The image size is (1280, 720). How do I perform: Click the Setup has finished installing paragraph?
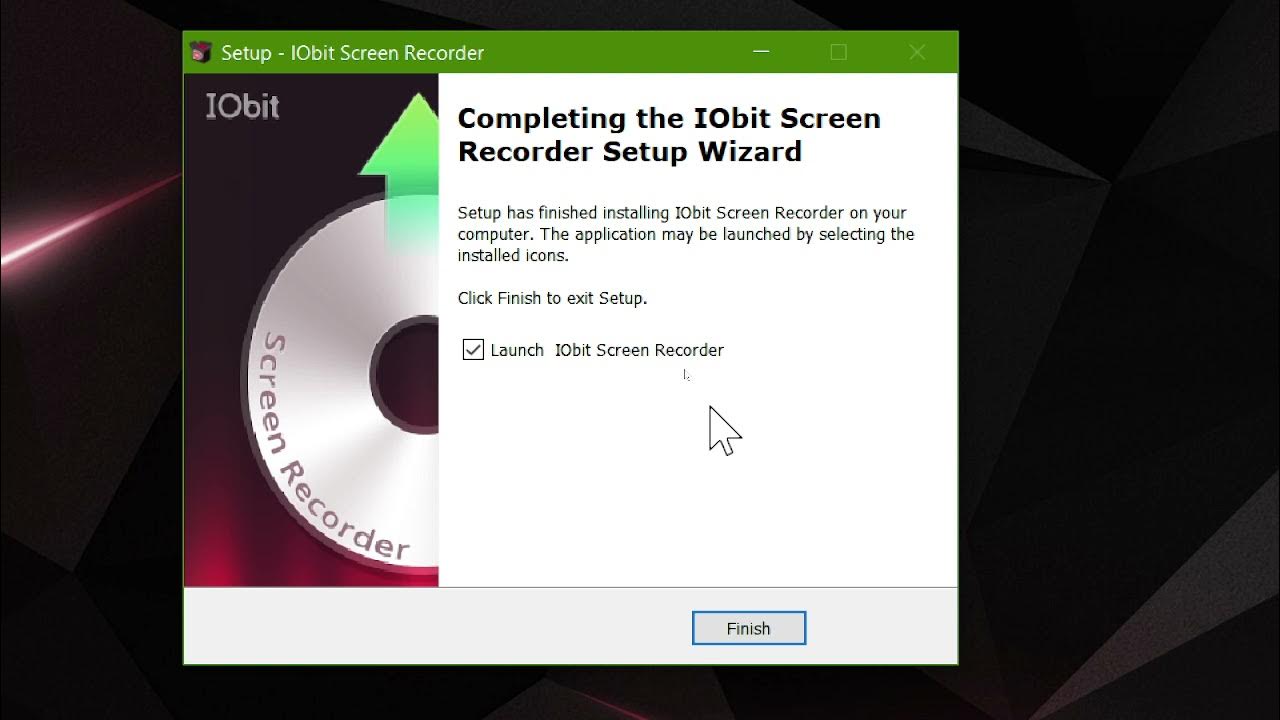point(686,234)
